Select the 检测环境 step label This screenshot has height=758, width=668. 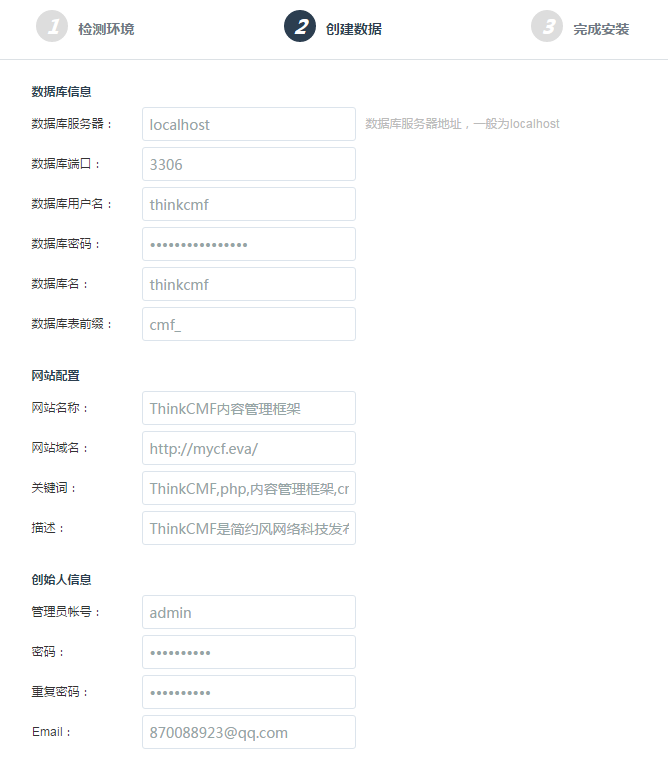[106, 29]
